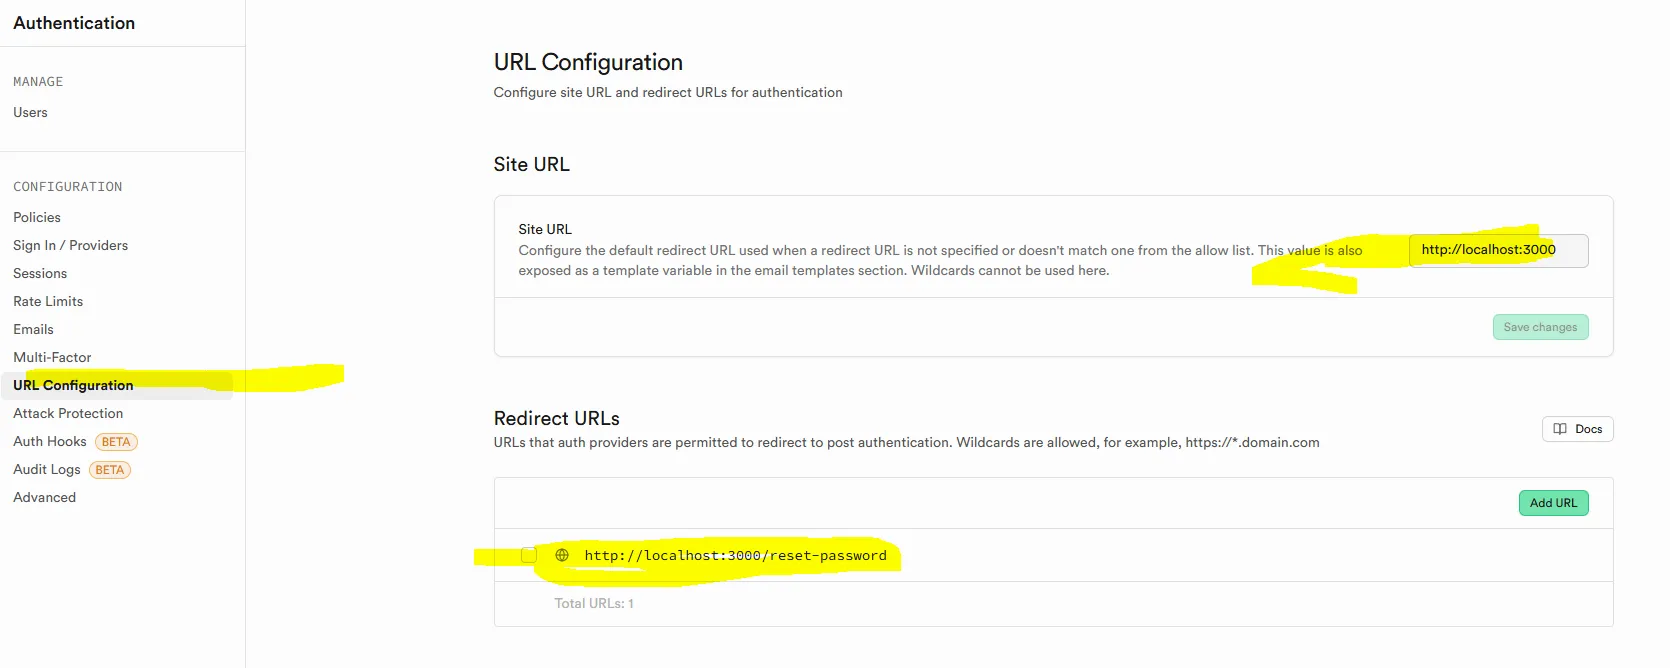Screen dimensions: 1670x668
Task: Open the Rate Limits page
Action: point(48,301)
